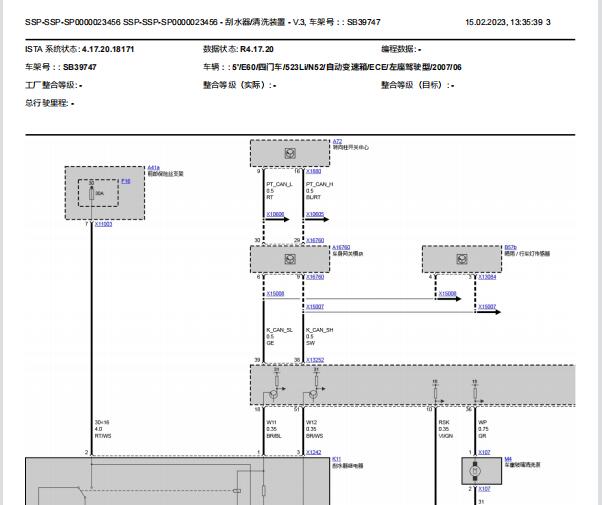Click the timestamp 15.02.2023, 13:35:39
Viewport: 602px width, 505px height.
504,22
